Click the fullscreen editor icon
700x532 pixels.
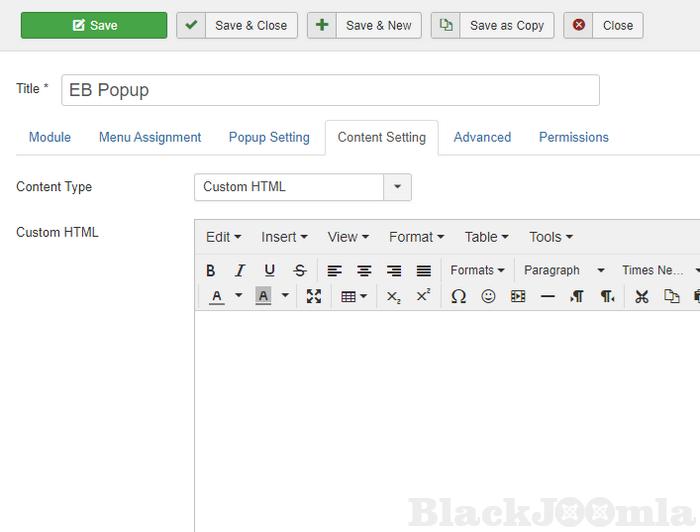314,296
